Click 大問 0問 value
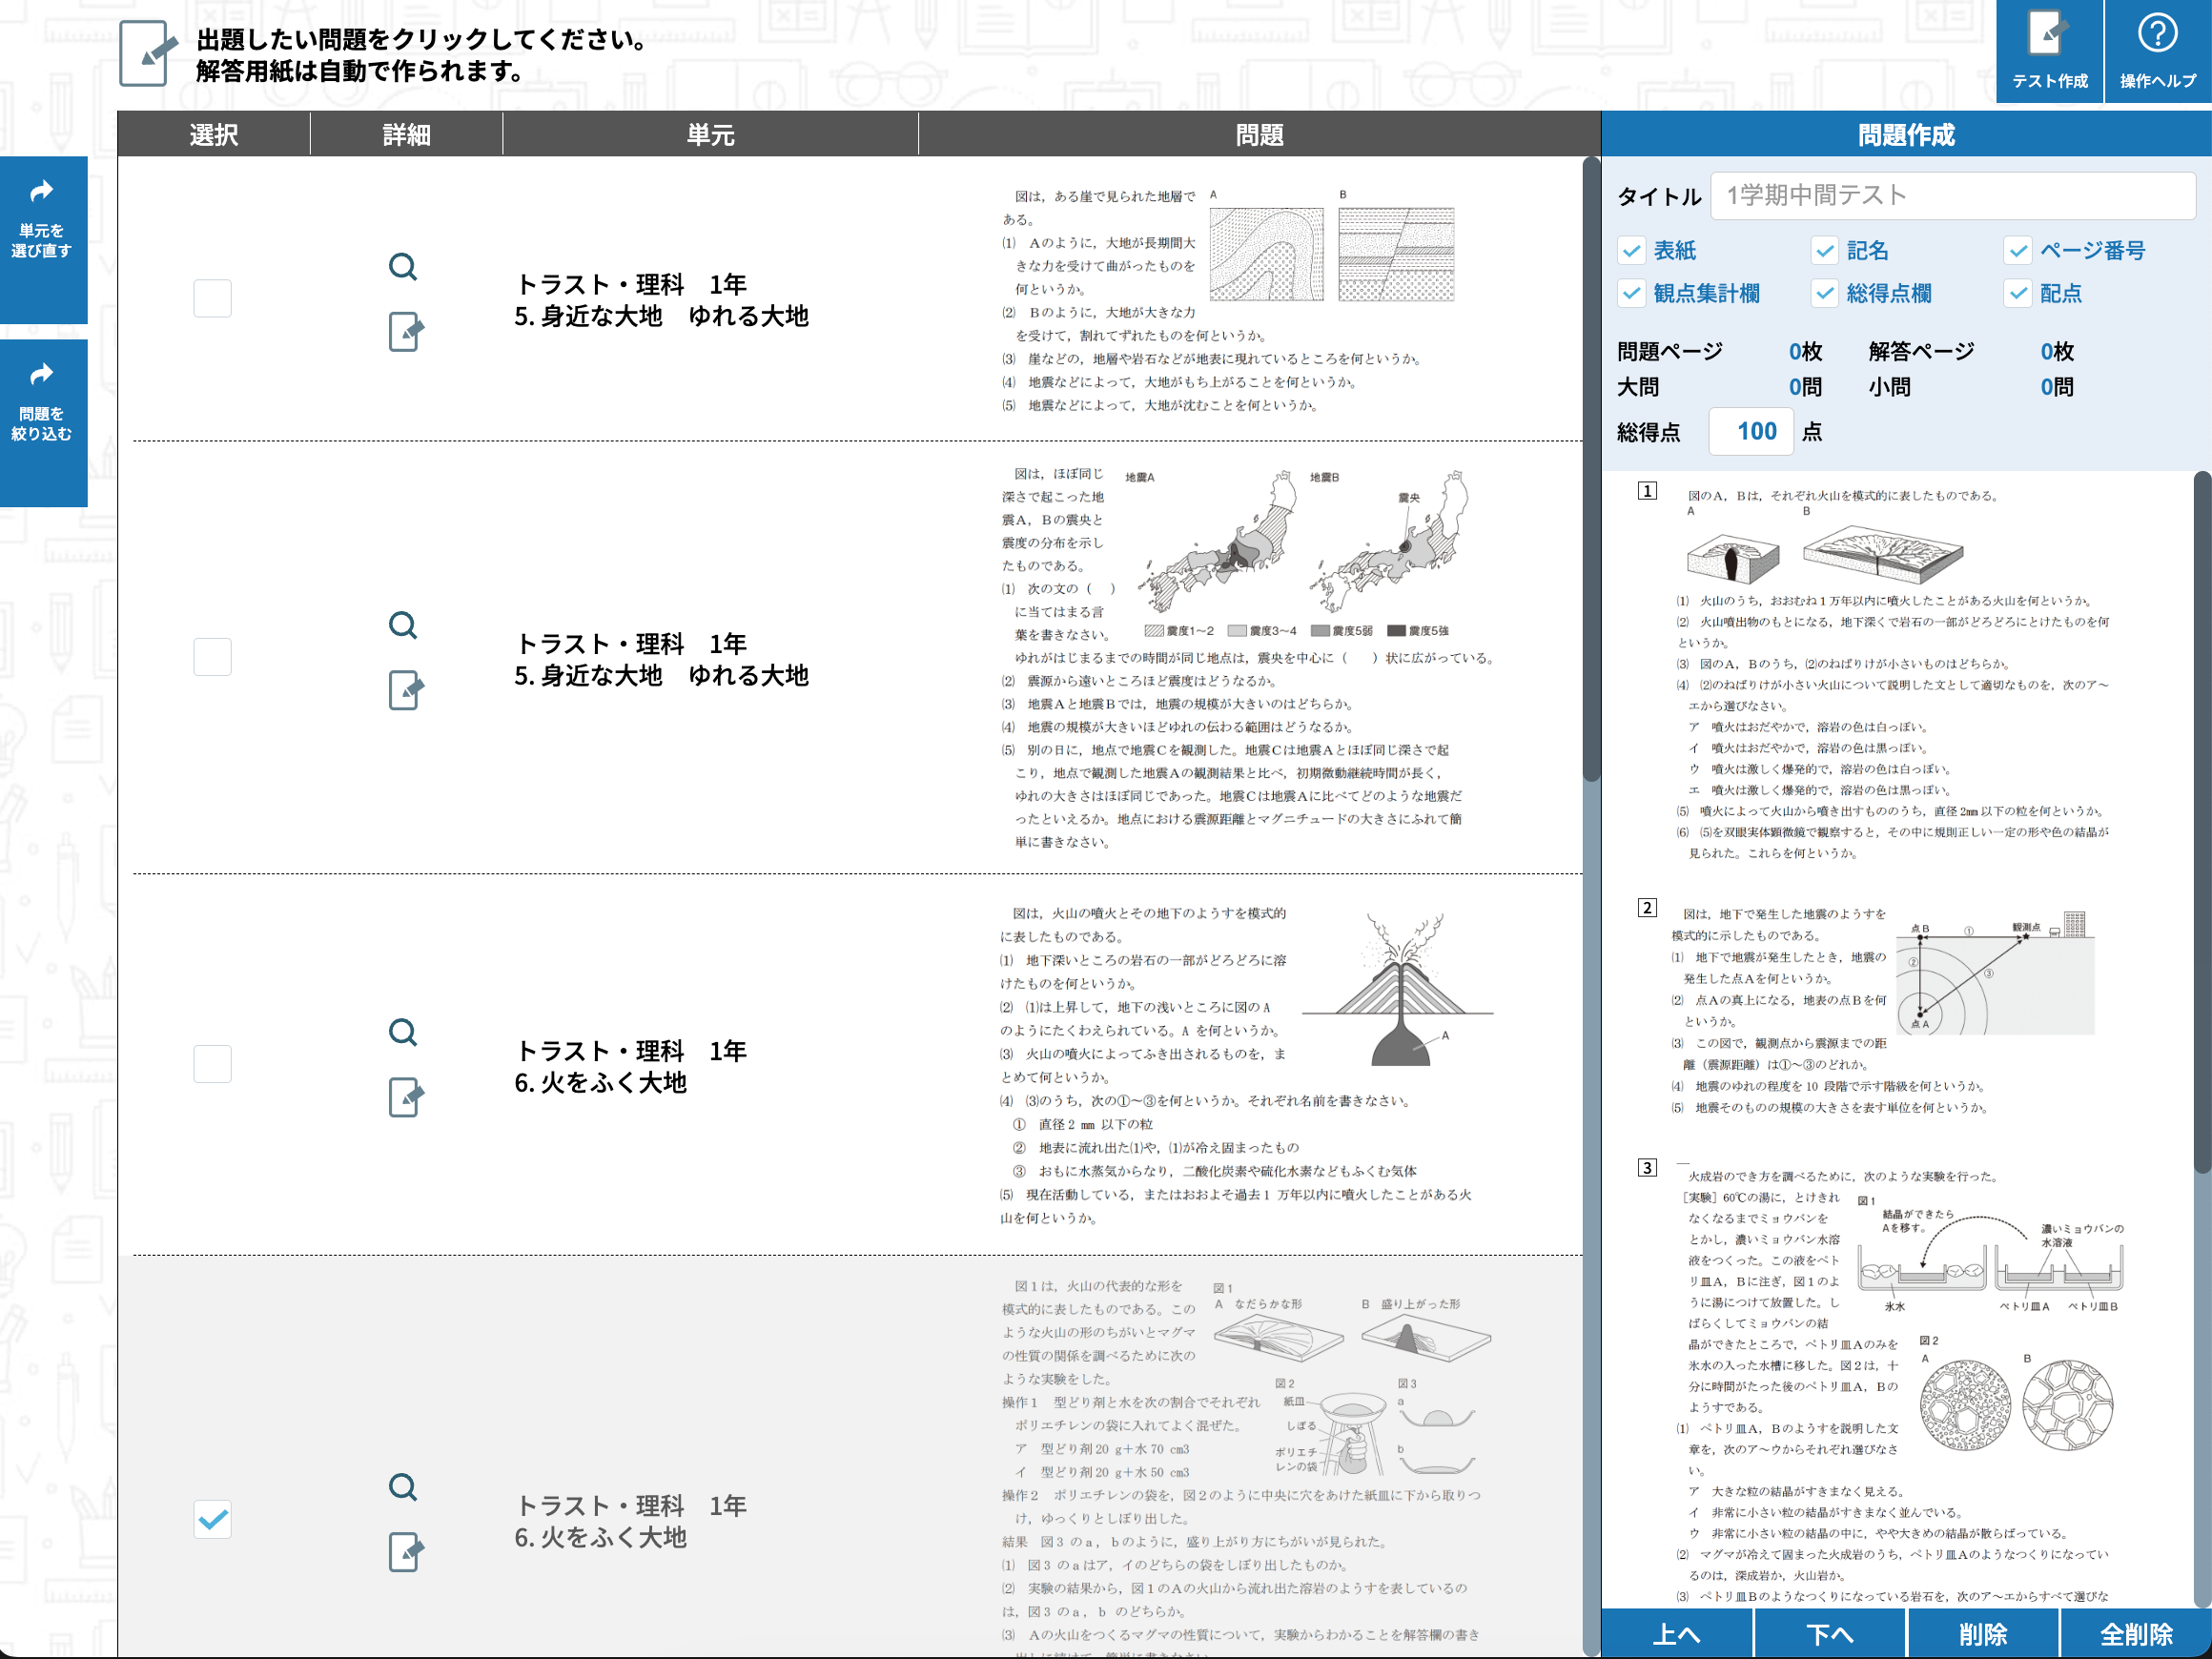The height and width of the screenshot is (1659, 2212). tap(1805, 387)
